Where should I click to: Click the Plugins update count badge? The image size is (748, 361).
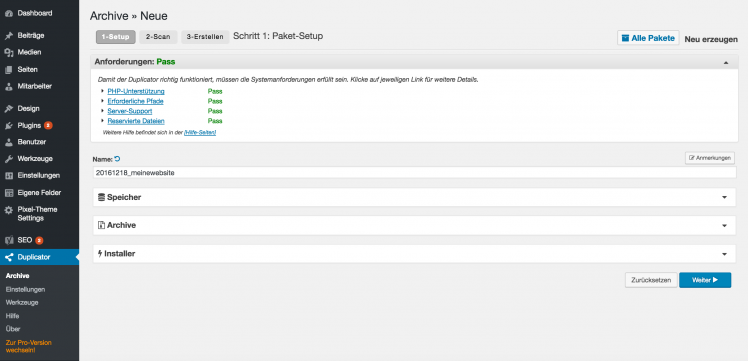tap(48, 125)
